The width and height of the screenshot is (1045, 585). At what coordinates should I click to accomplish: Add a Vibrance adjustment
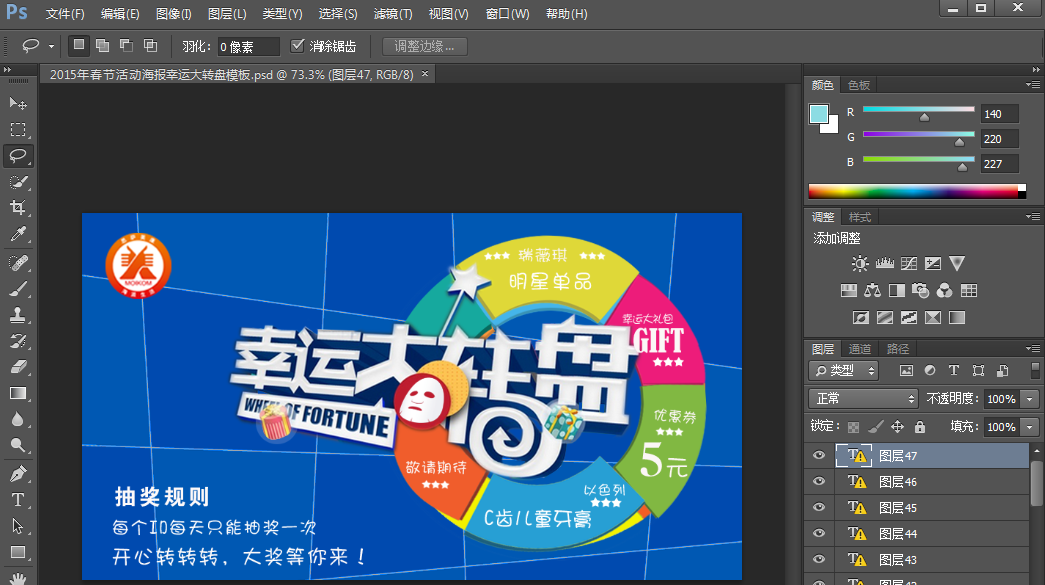click(x=957, y=263)
